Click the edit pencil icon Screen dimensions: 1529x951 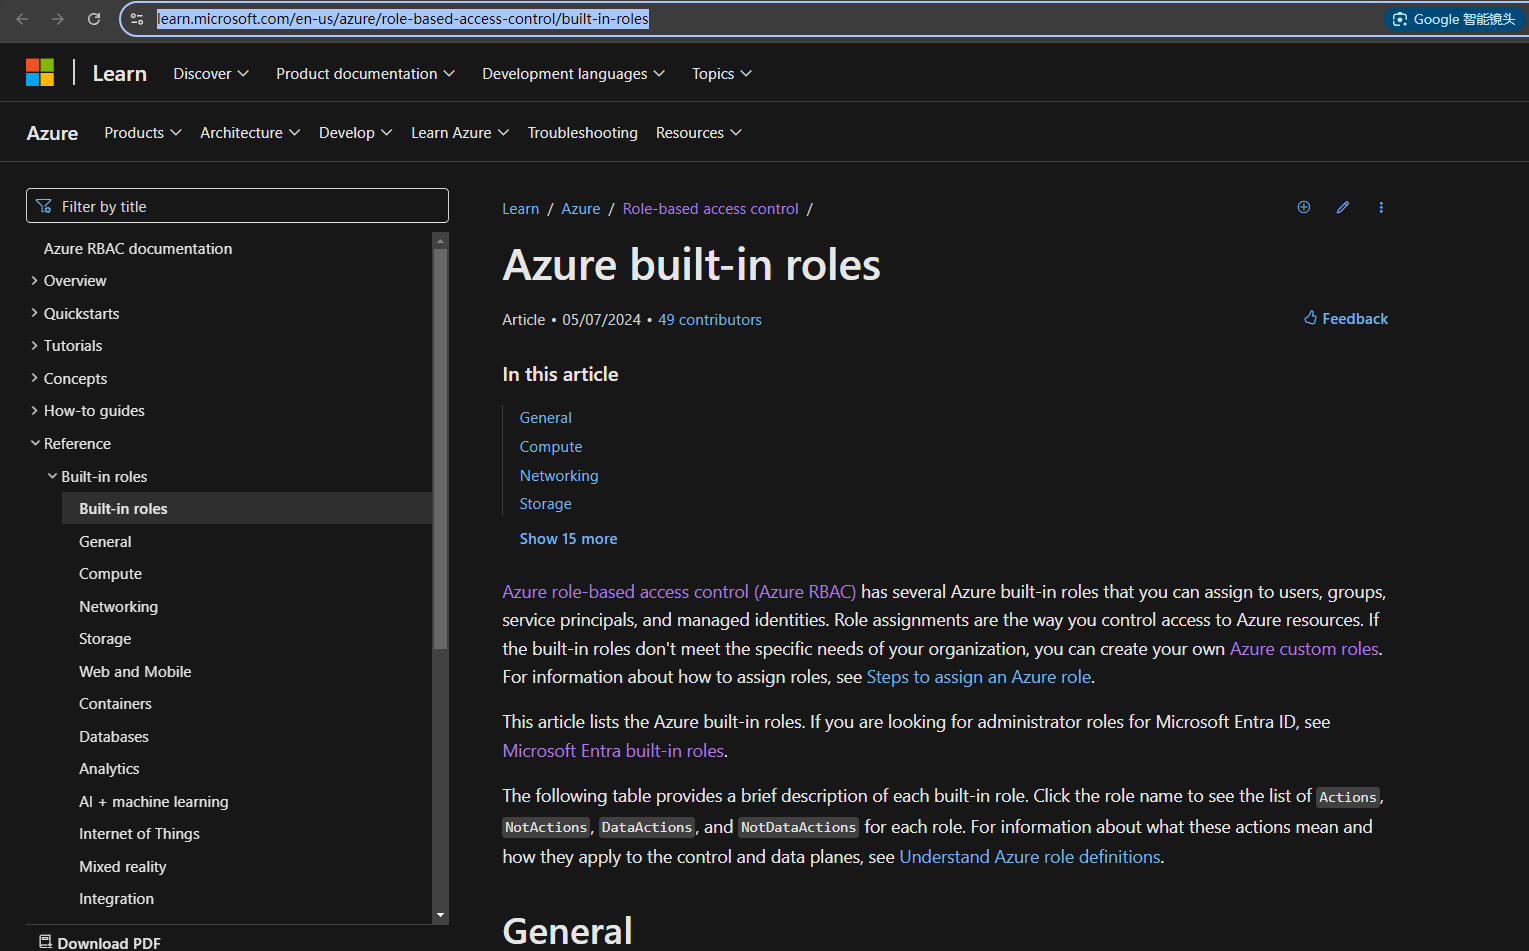(x=1343, y=207)
